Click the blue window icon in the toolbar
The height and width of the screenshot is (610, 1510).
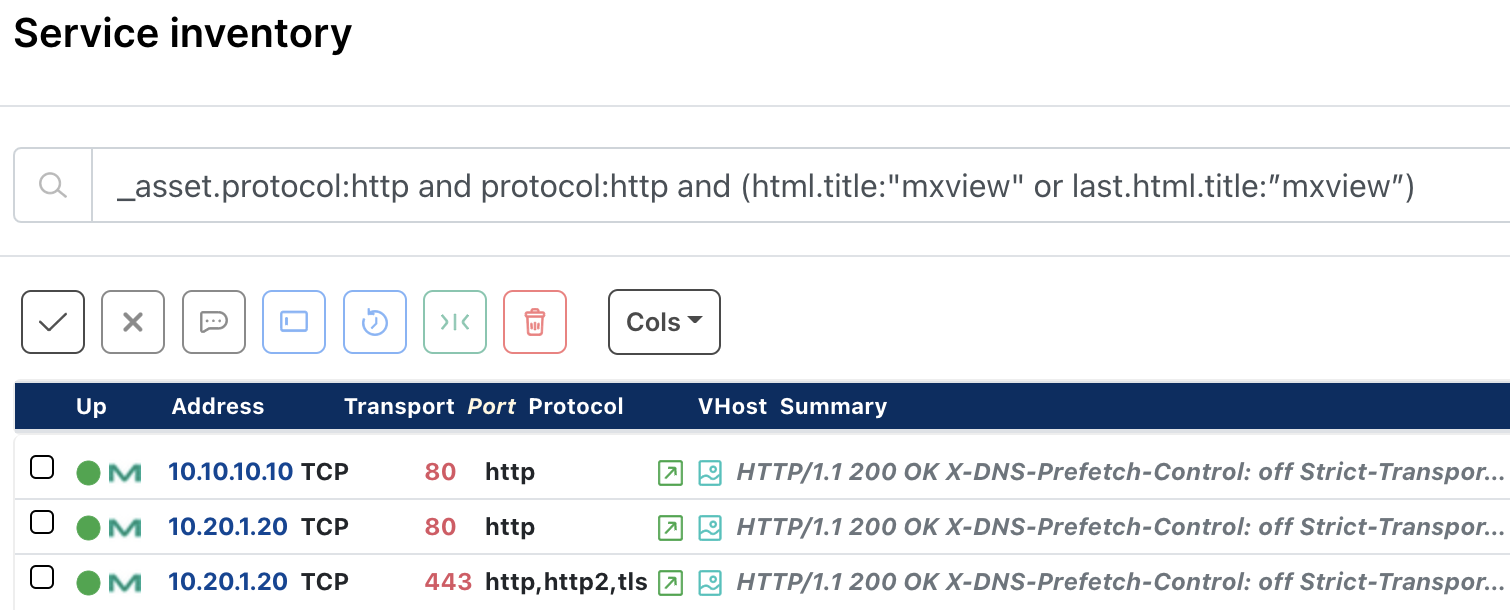294,321
